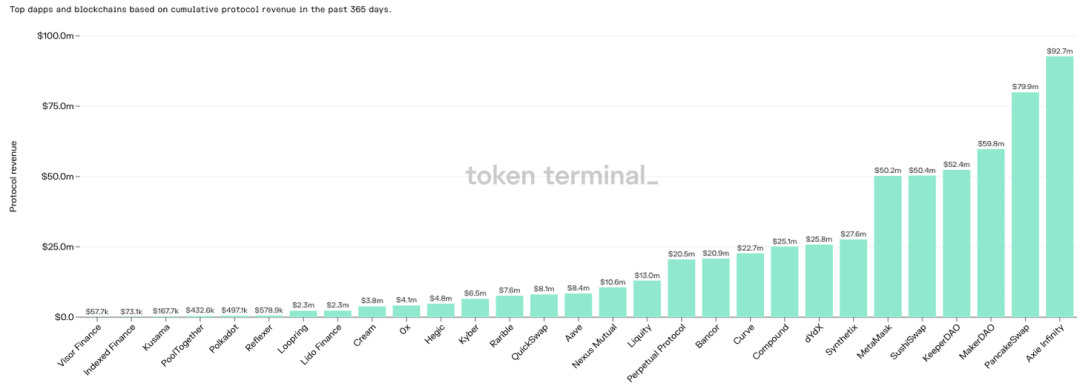This screenshot has width=1080, height=389.
Task: Click the MakerDAO bar
Action: tap(991, 233)
